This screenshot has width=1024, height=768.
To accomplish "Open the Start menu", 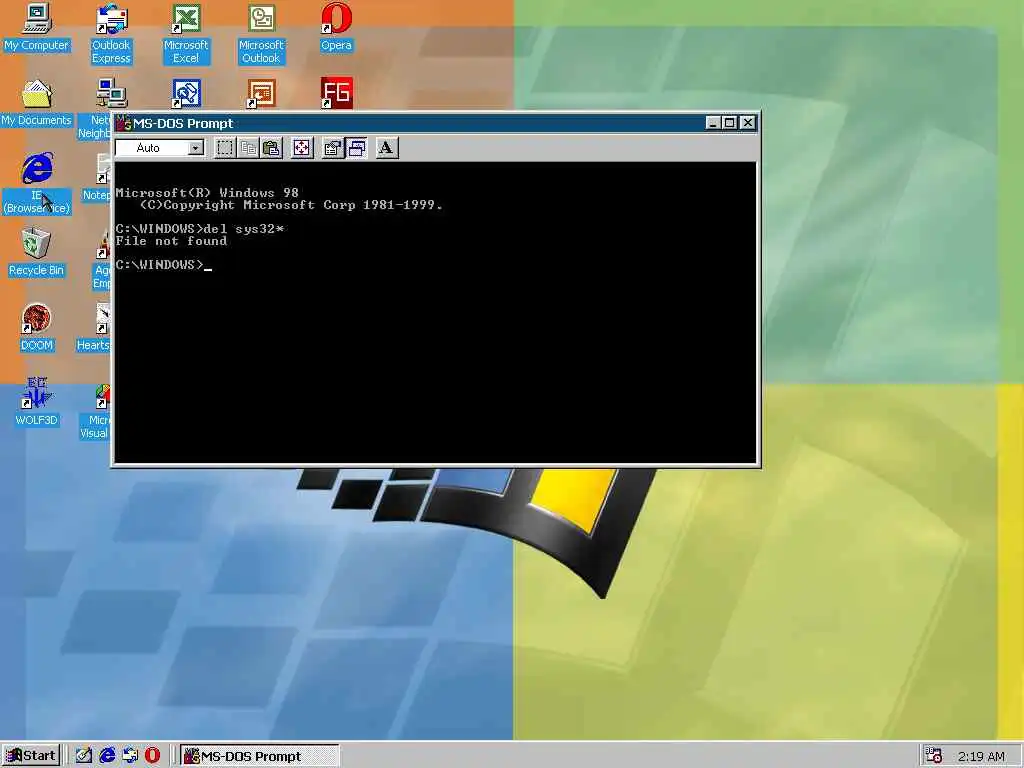I will (x=31, y=756).
